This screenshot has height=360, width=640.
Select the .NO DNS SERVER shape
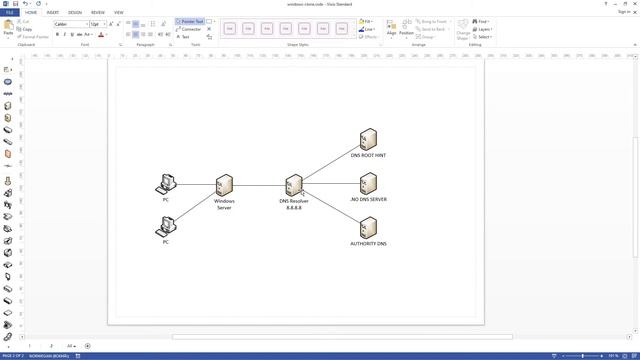click(x=368, y=183)
